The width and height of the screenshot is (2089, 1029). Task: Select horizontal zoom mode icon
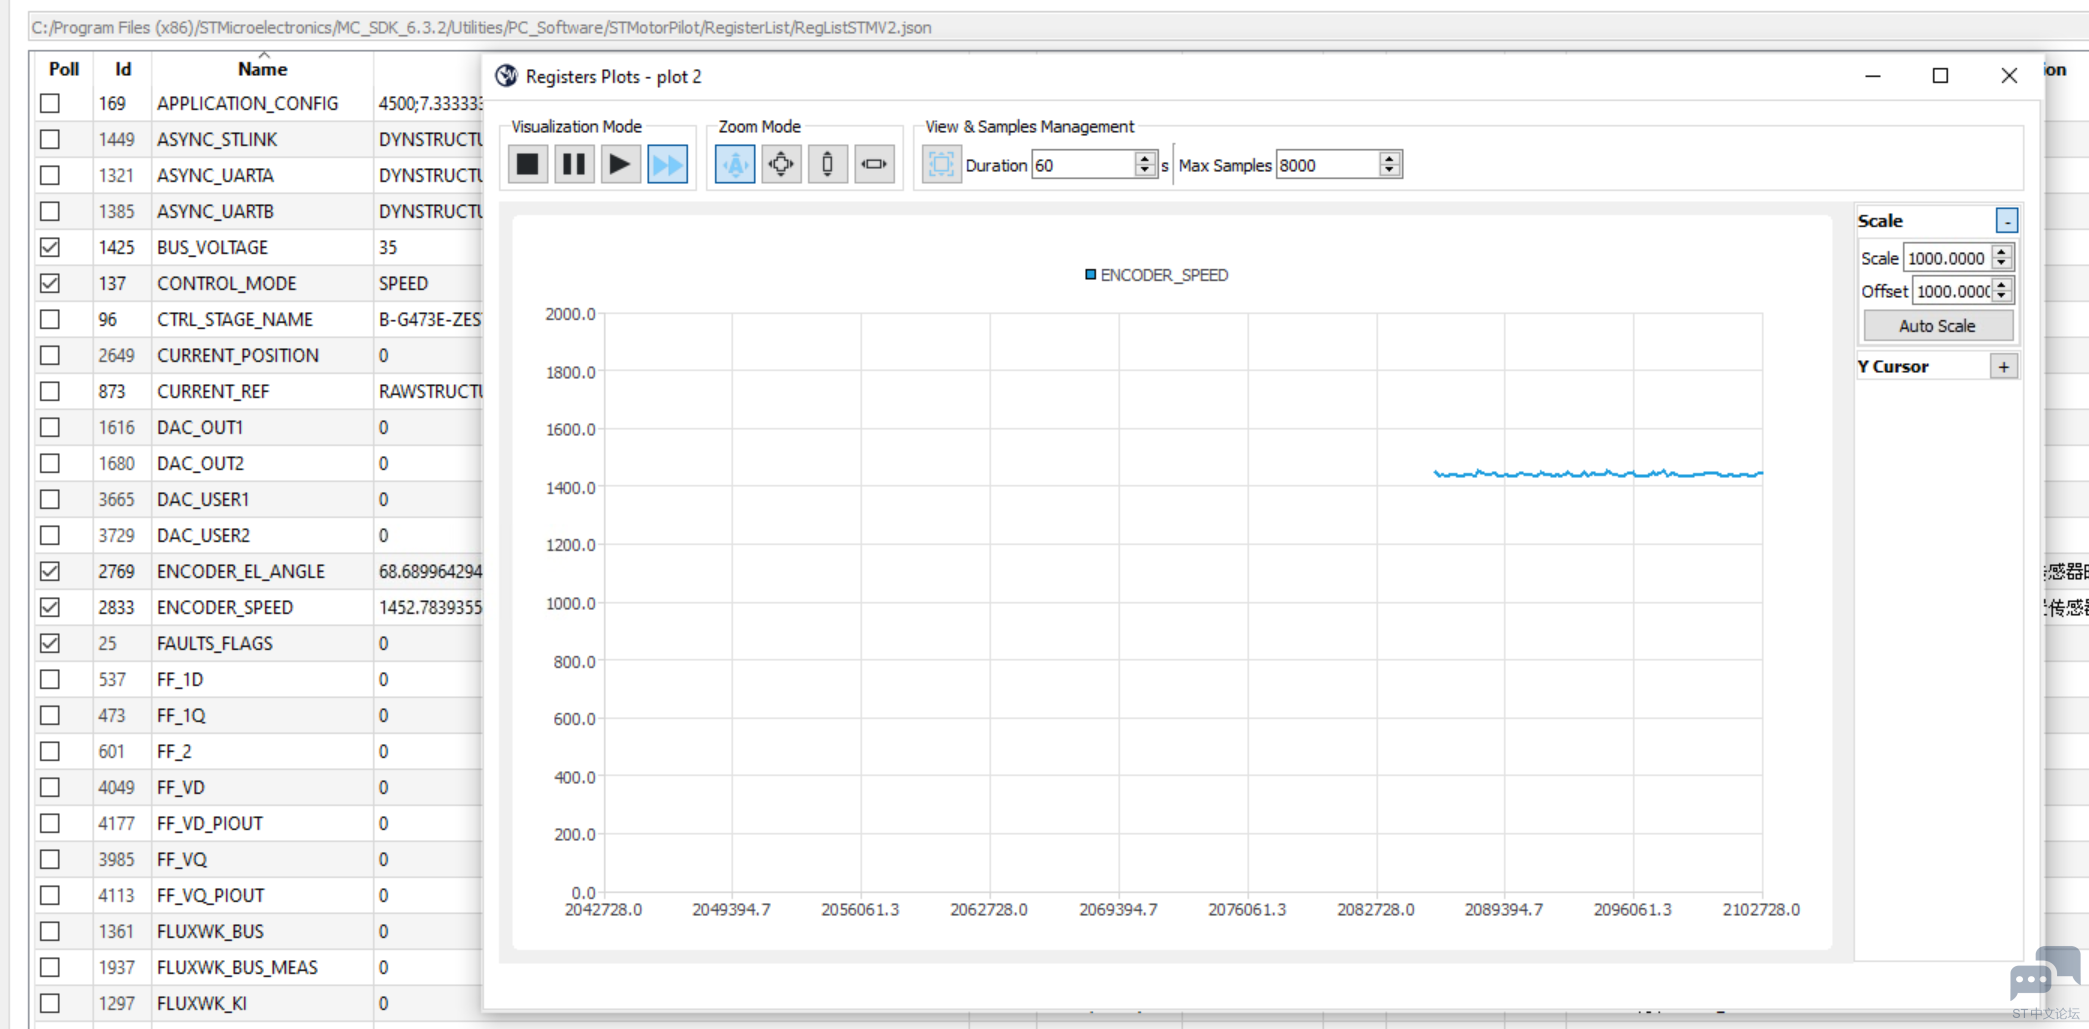(874, 164)
